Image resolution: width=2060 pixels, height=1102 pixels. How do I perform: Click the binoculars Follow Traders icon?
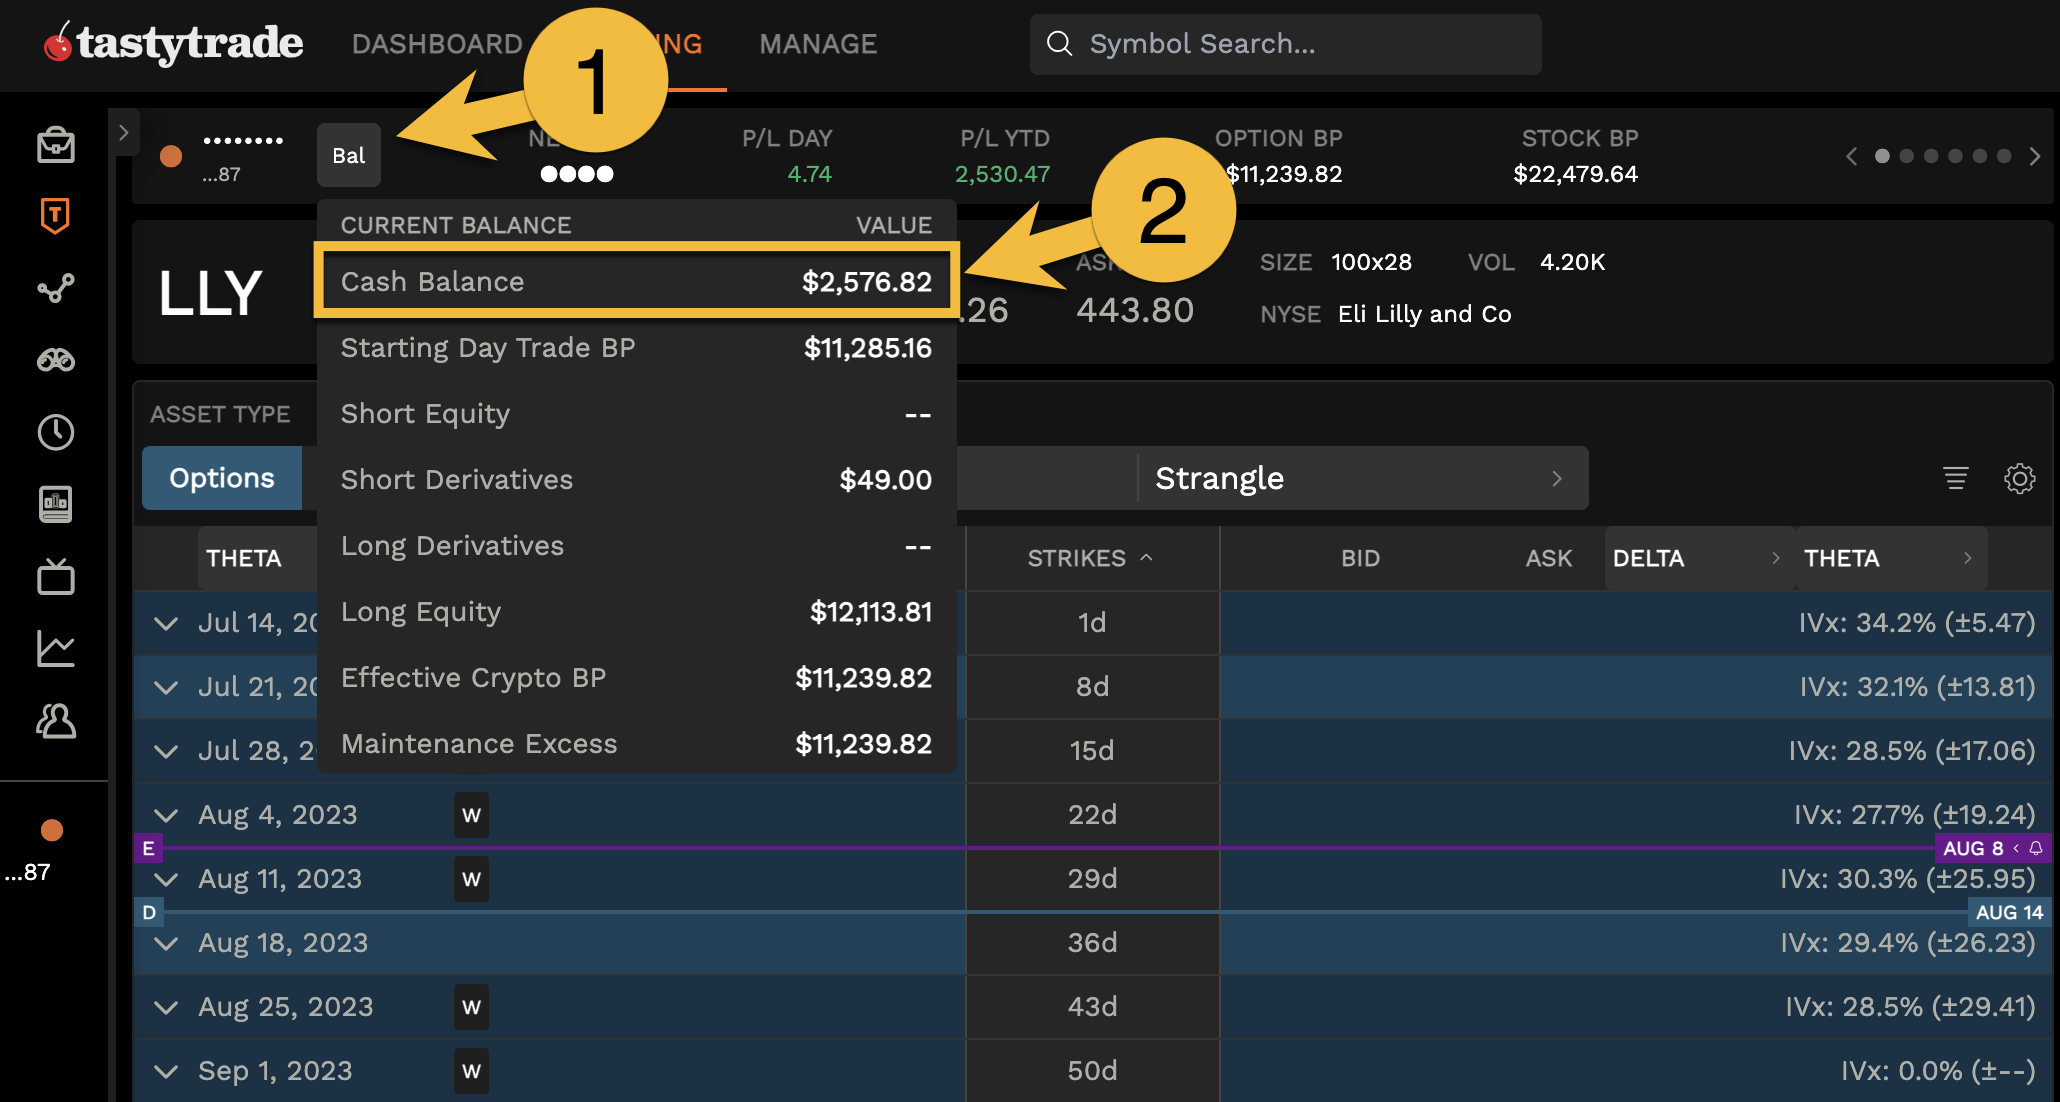pyautogui.click(x=56, y=360)
